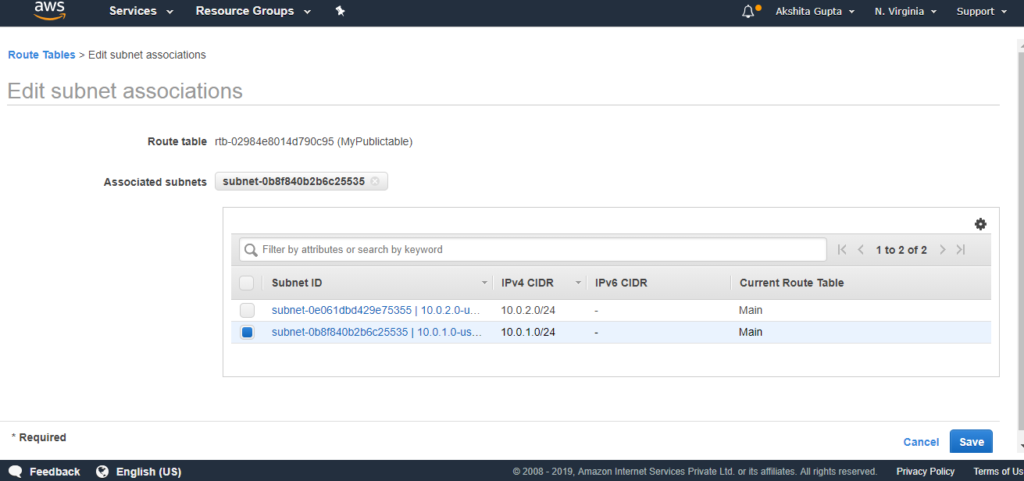The image size is (1024, 481).
Task: Focus the filter by attributes search field
Action: [x=533, y=249]
